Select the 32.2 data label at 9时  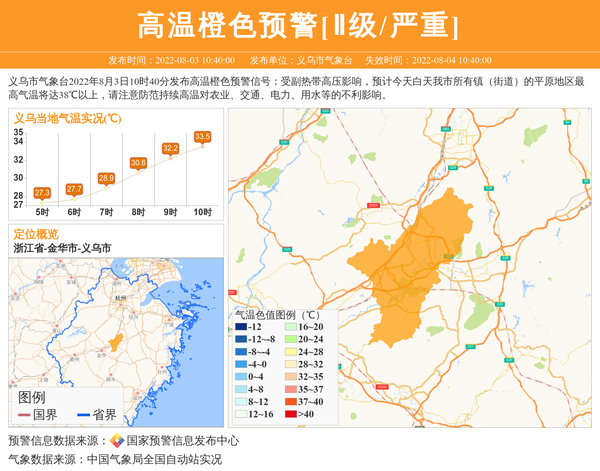(x=170, y=148)
